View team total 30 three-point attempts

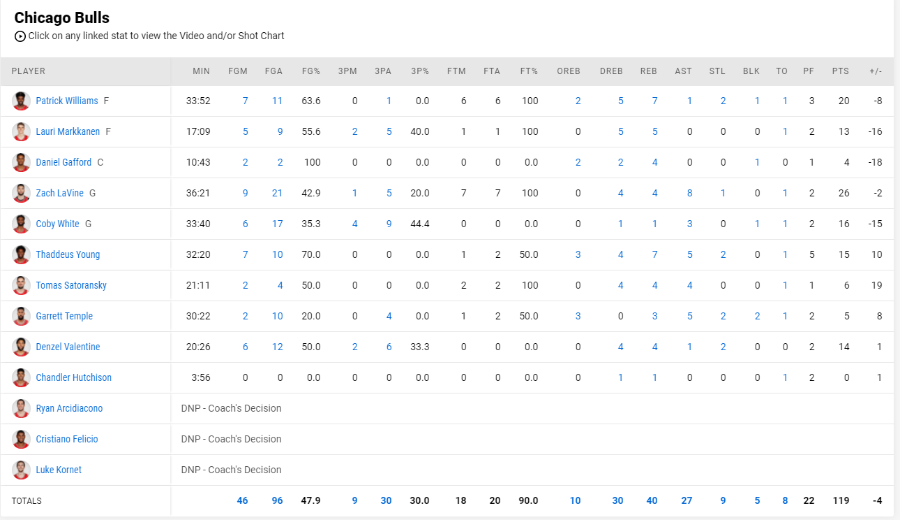386,500
